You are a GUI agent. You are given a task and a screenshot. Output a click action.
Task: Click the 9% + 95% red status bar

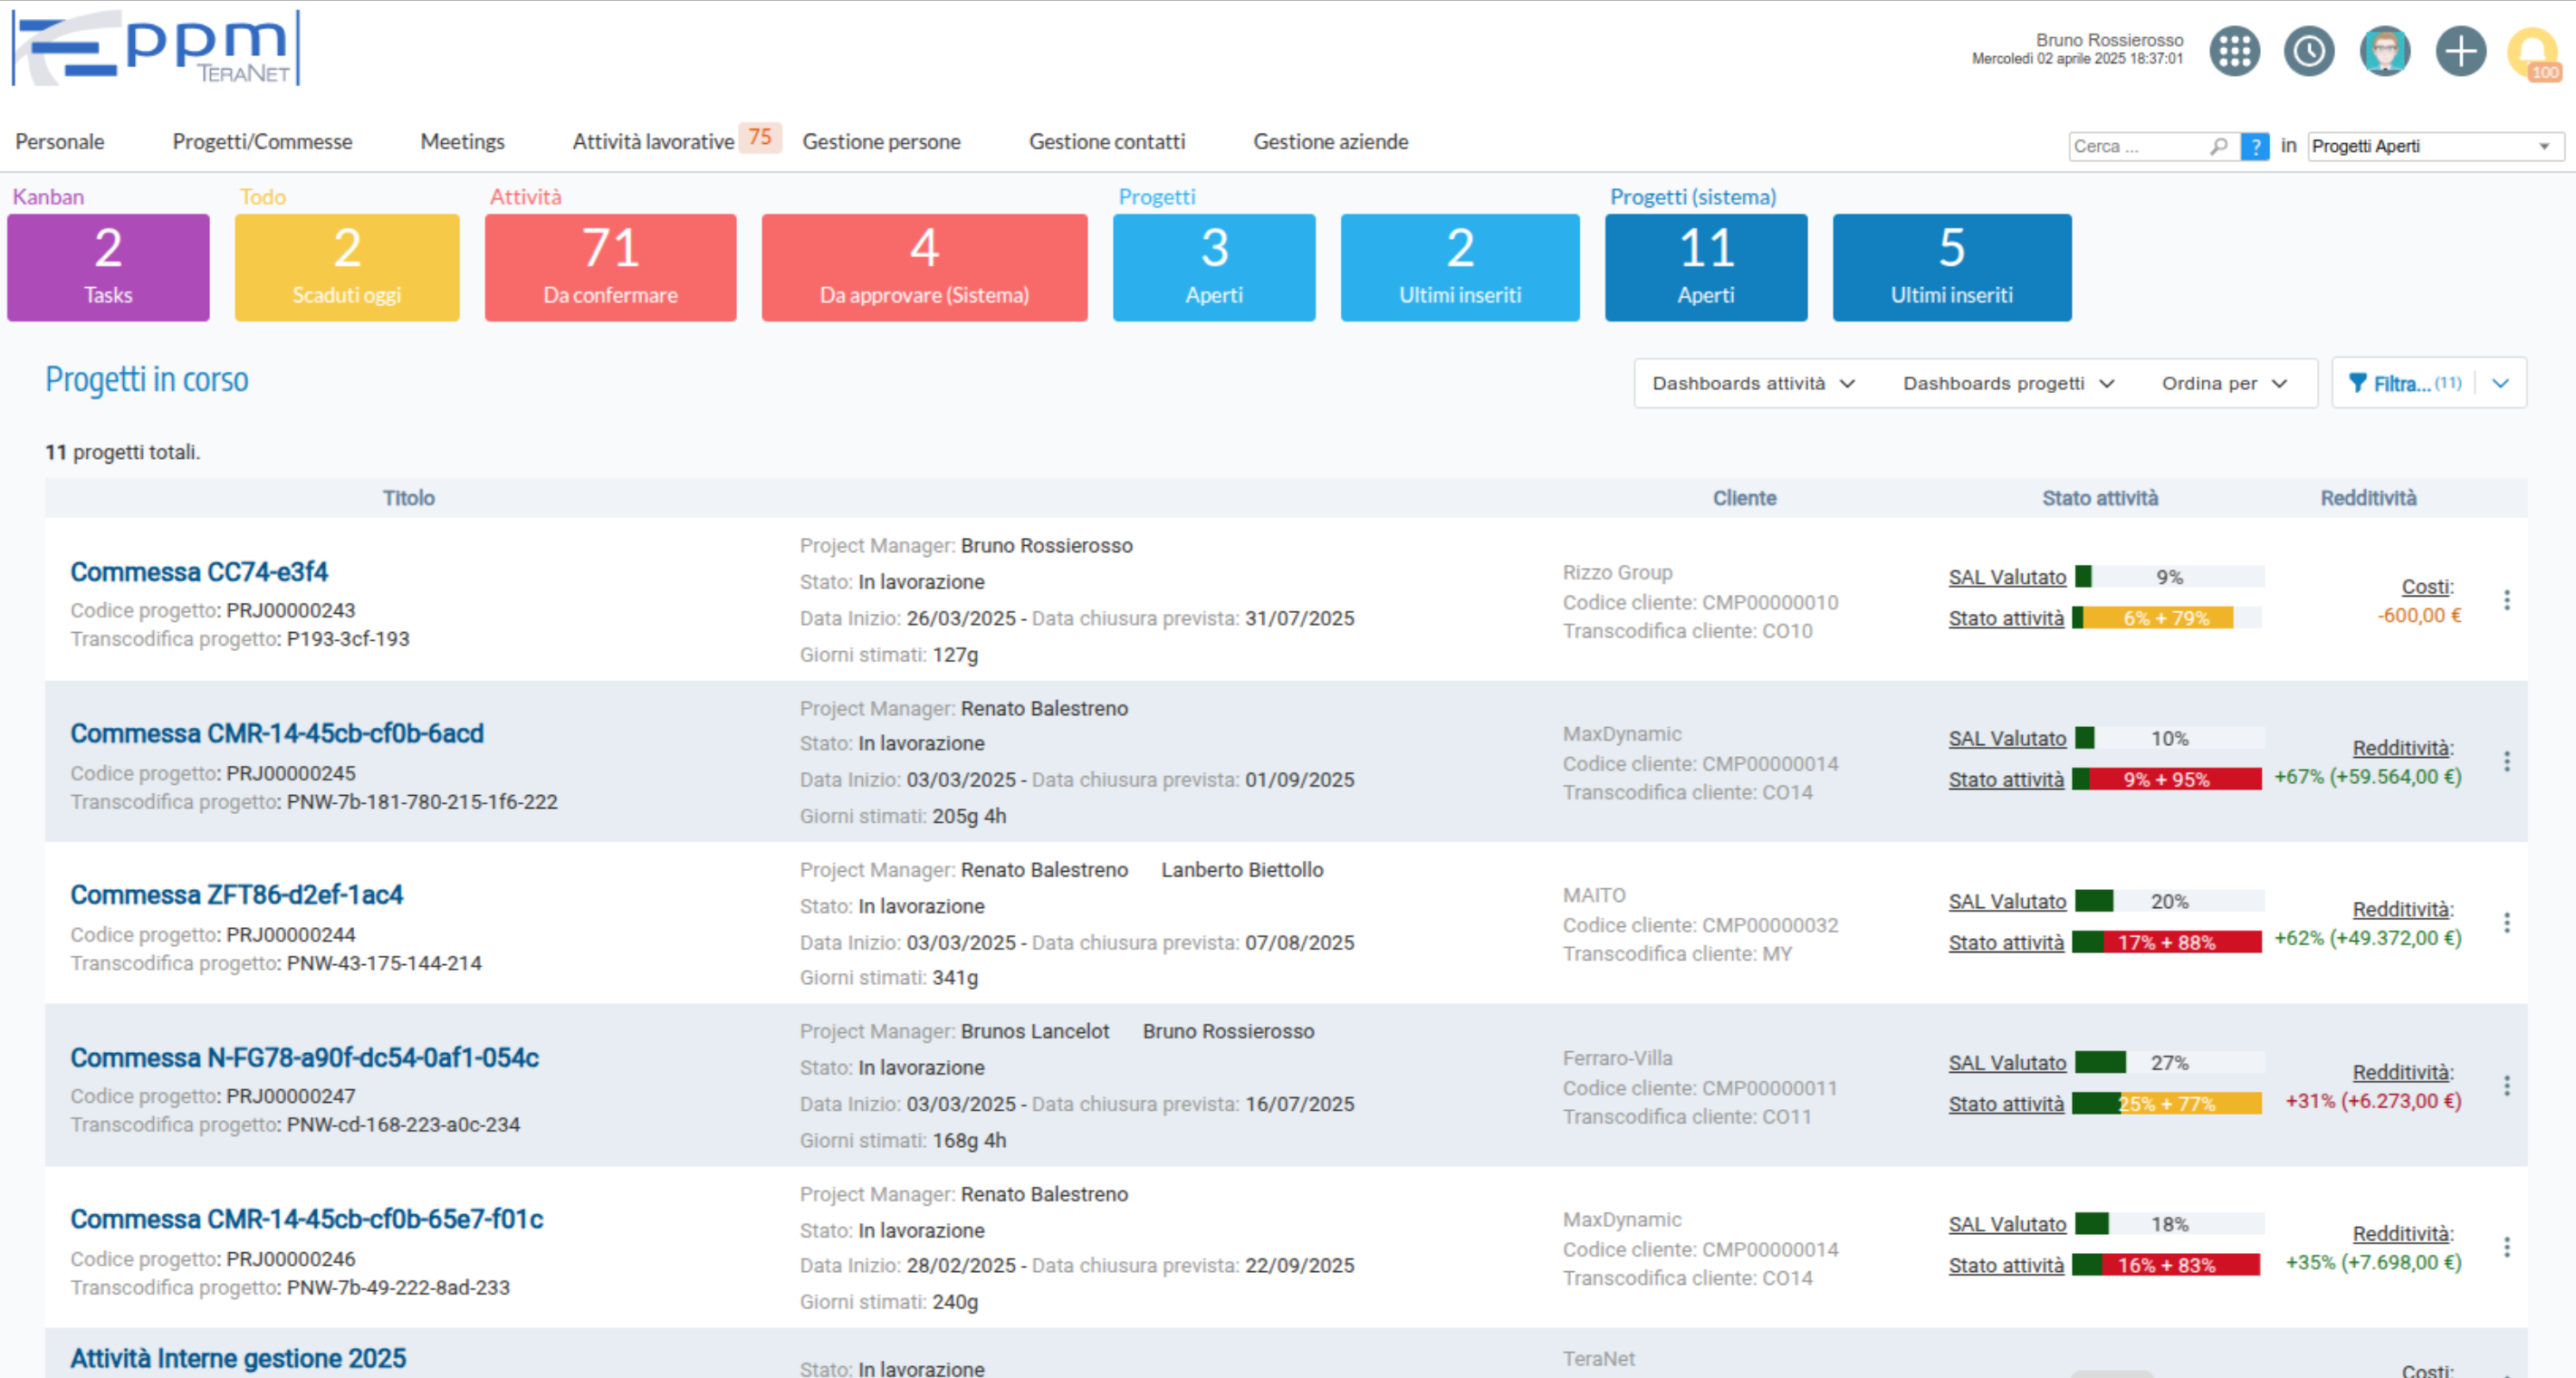tap(2167, 779)
